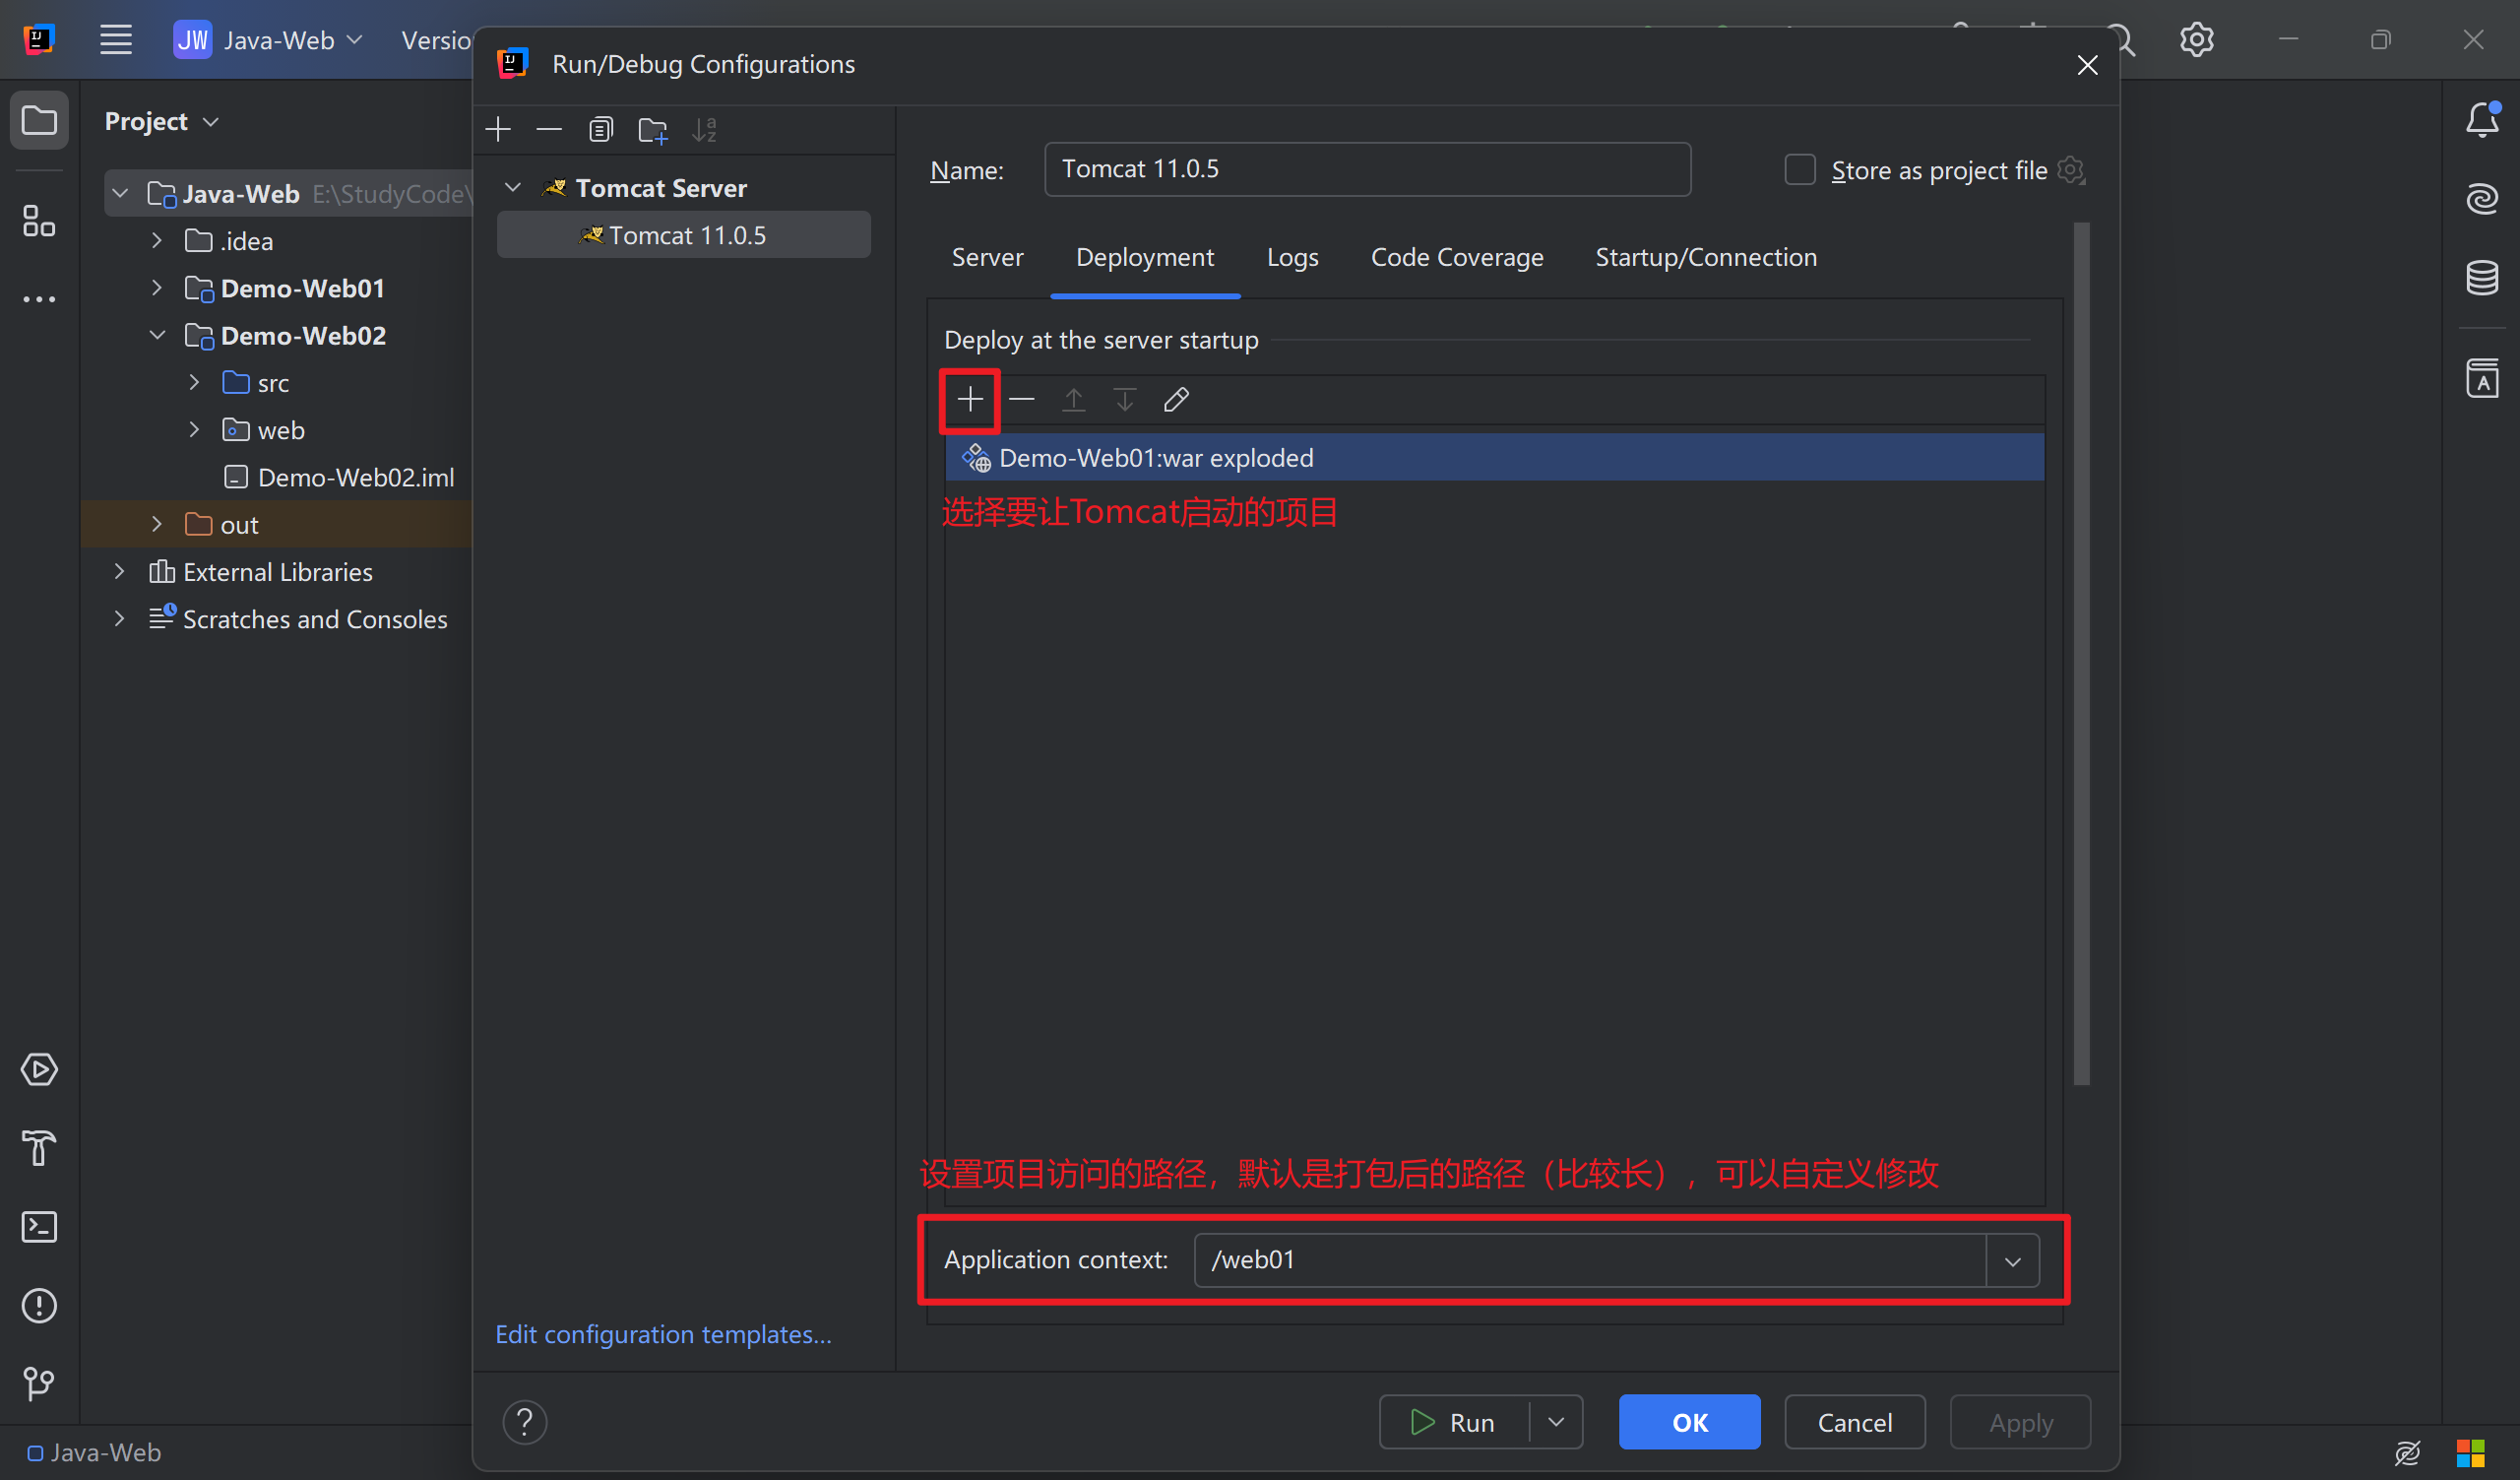The image size is (2520, 1480).
Task: Open the Notifications bell
Action: point(2483,120)
